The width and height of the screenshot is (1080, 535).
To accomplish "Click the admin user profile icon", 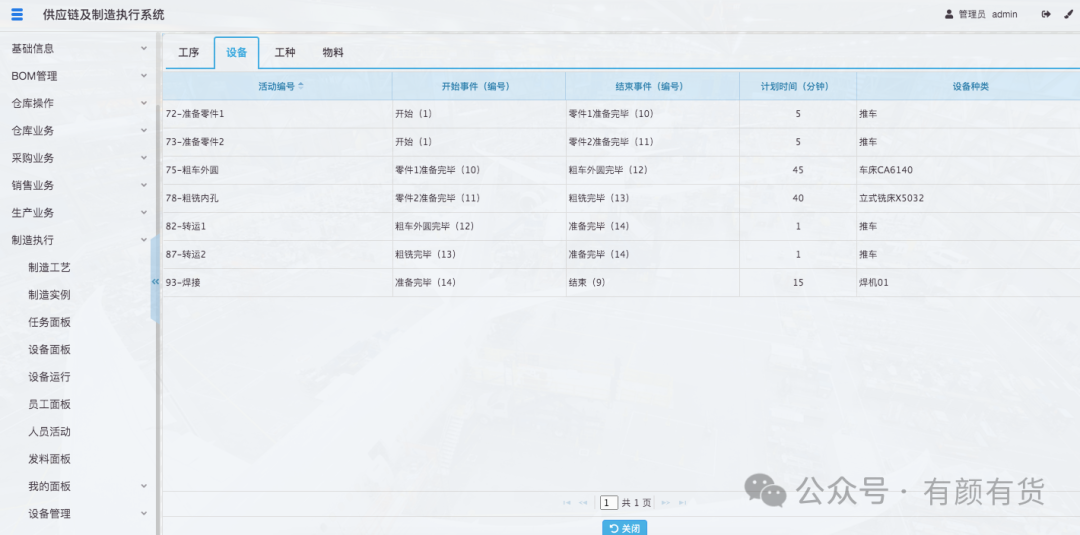I will [x=949, y=14].
